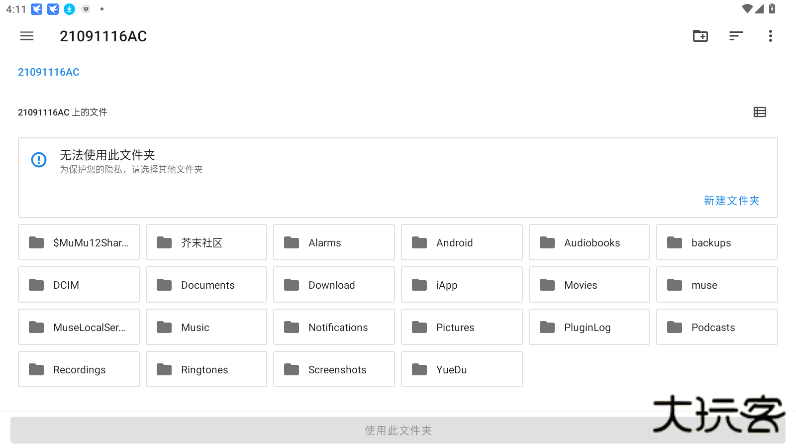Open the DCIM folder

pos(79,284)
